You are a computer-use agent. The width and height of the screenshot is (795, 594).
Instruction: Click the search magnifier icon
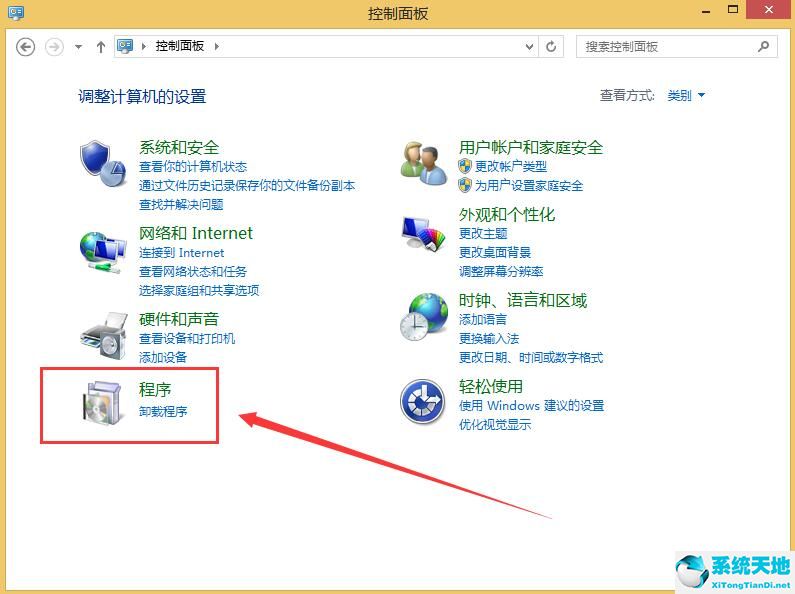tap(763, 47)
